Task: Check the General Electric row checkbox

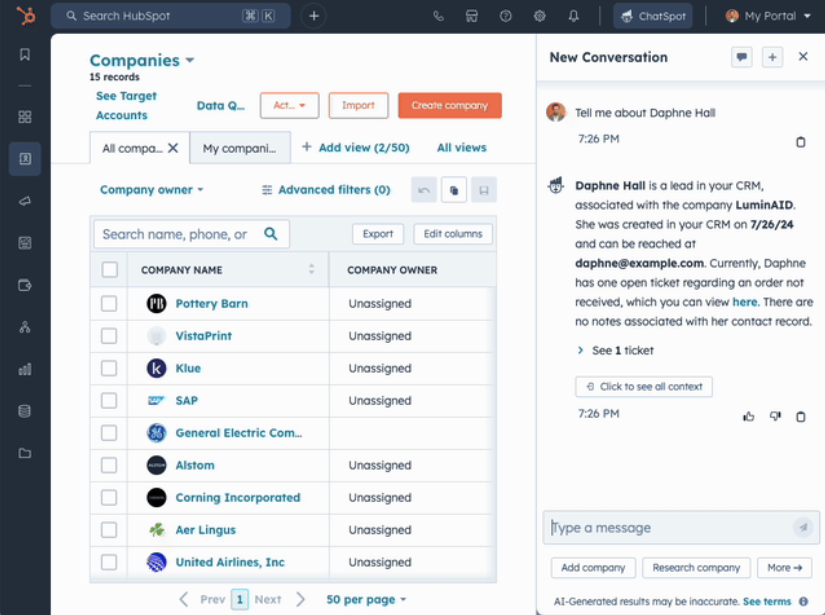Action: pyautogui.click(x=109, y=433)
